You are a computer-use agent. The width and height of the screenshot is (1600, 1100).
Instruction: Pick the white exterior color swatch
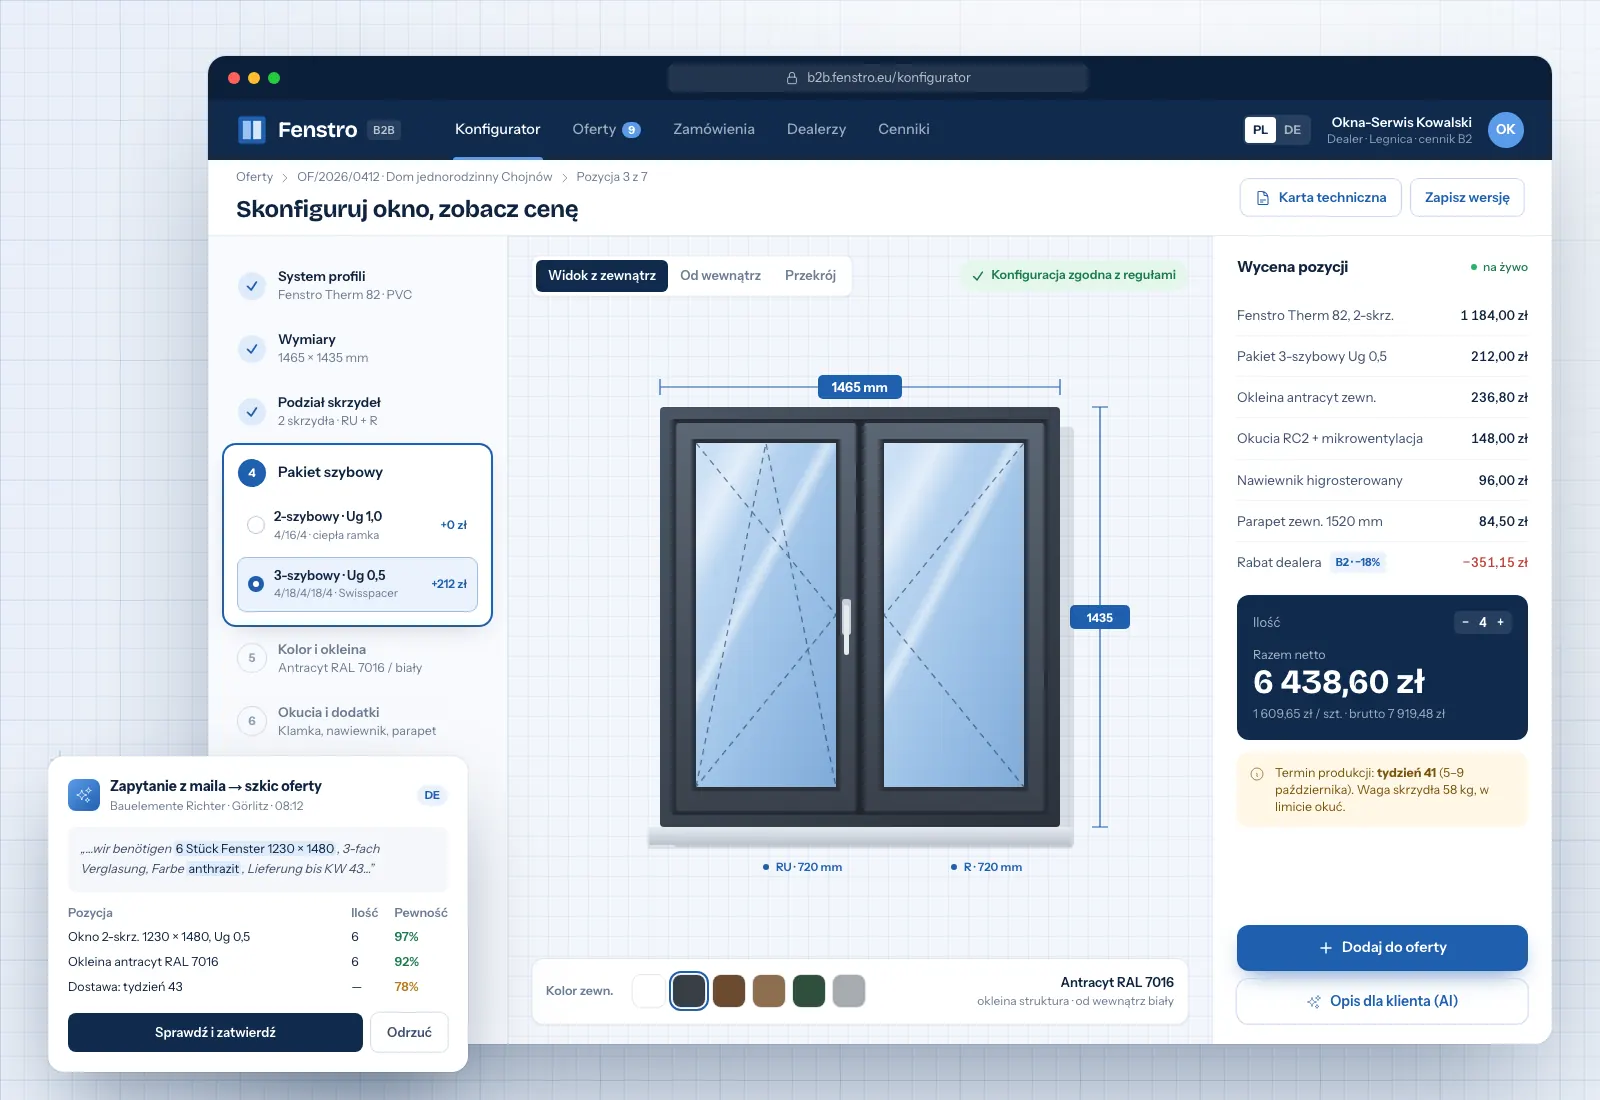coord(649,991)
